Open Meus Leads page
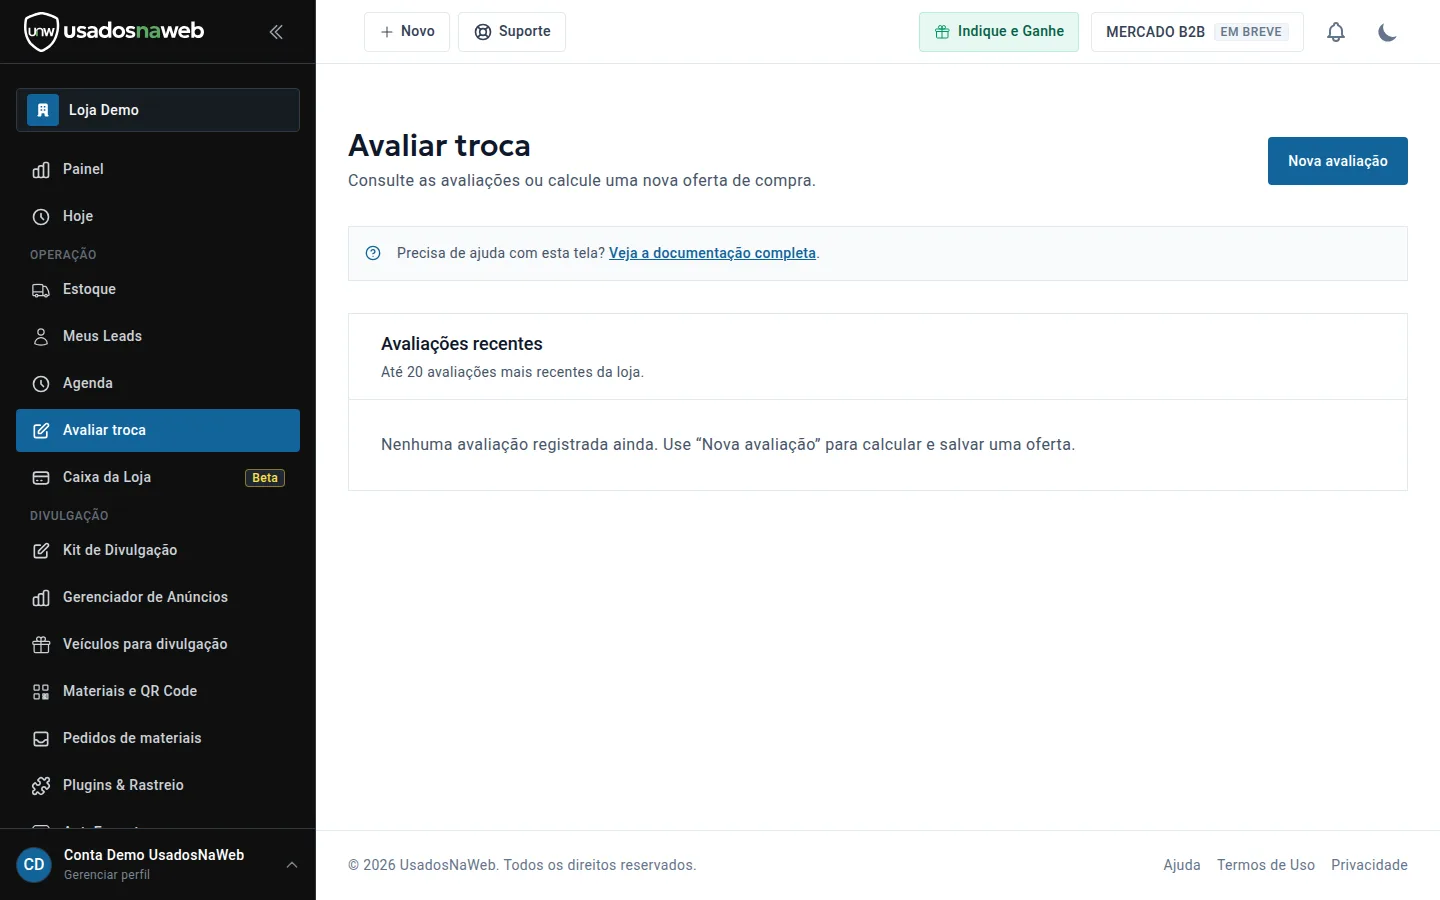 click(158, 336)
